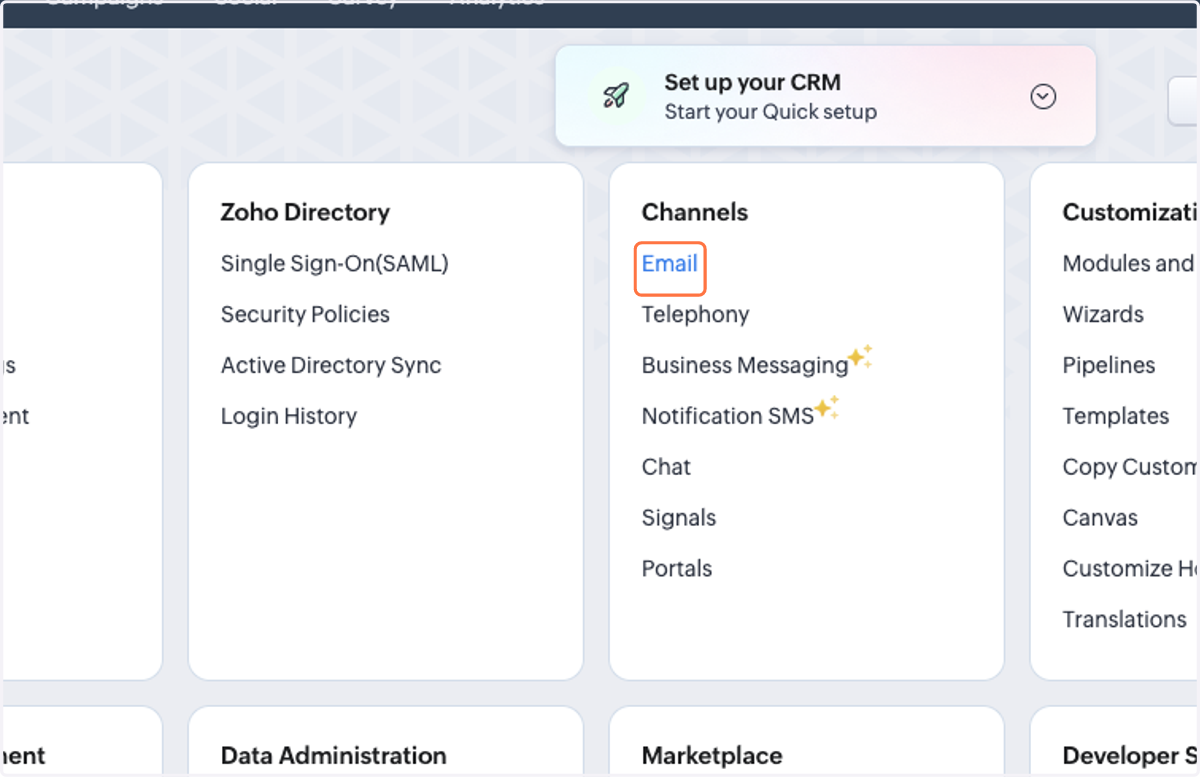Open Canvas under Customization

[1100, 518]
